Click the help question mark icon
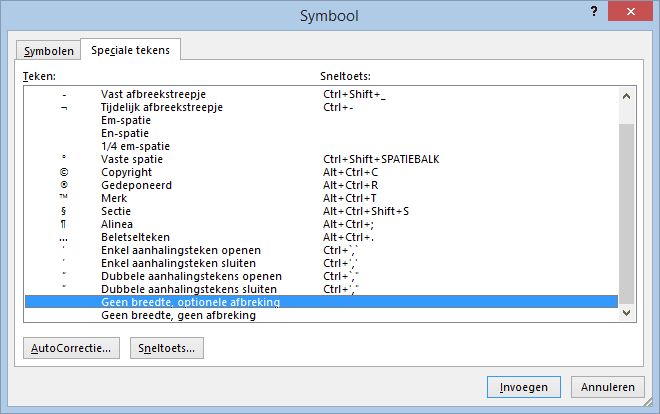This screenshot has width=660, height=414. 594,11
